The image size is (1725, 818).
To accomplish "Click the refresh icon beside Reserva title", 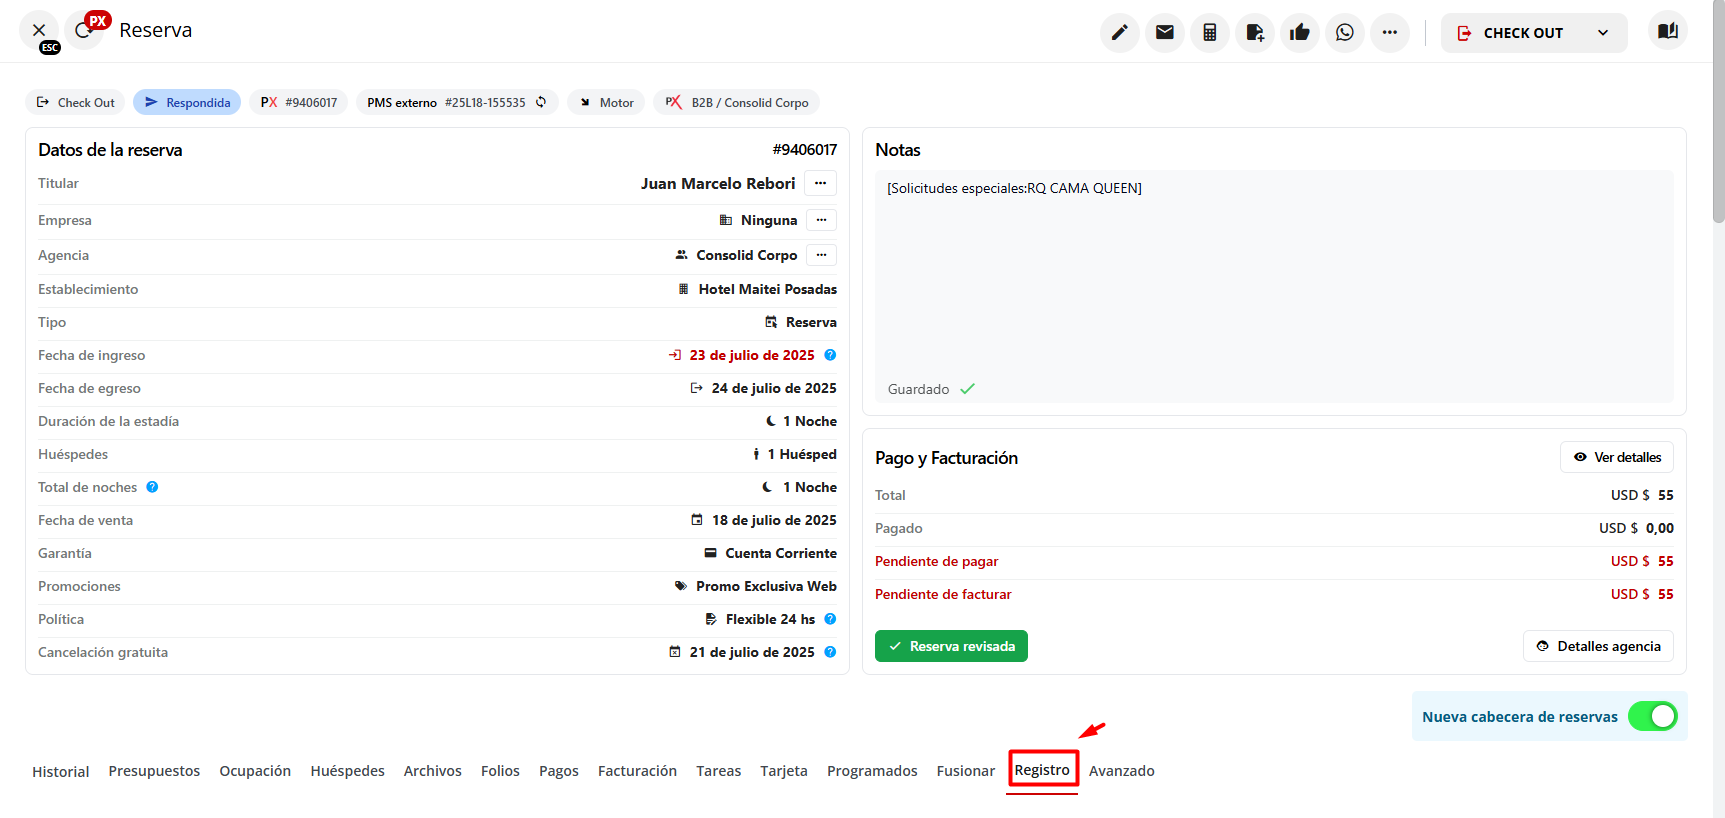I will tap(83, 31).
